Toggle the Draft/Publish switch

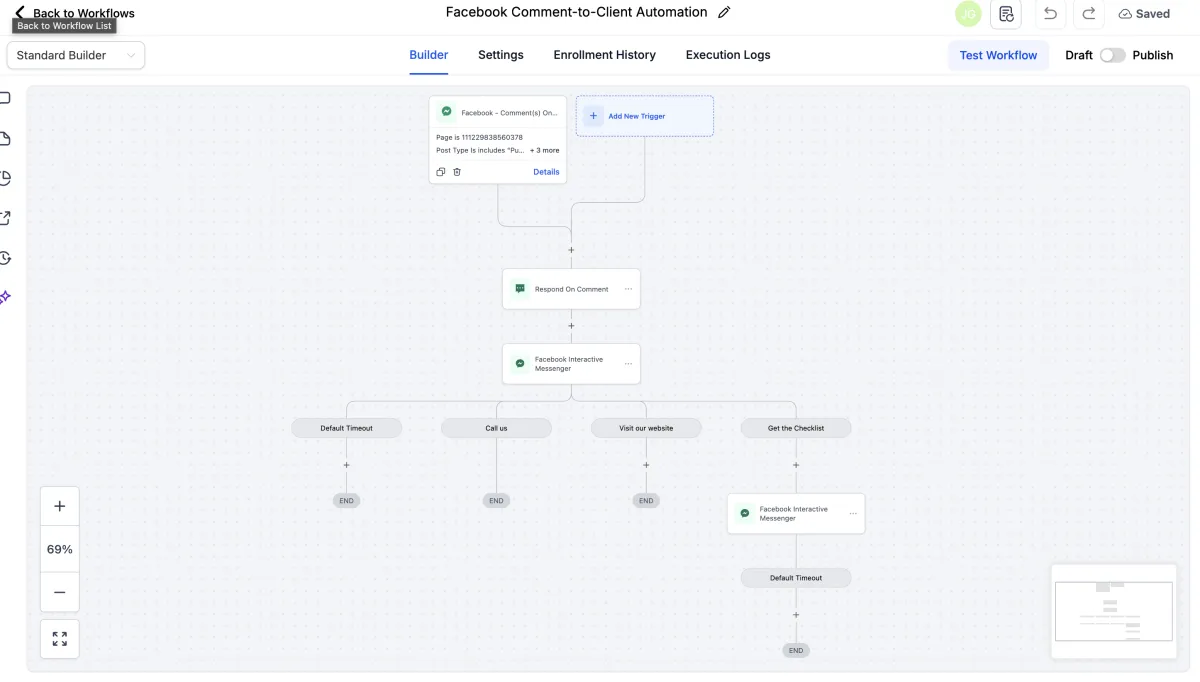pos(1112,55)
